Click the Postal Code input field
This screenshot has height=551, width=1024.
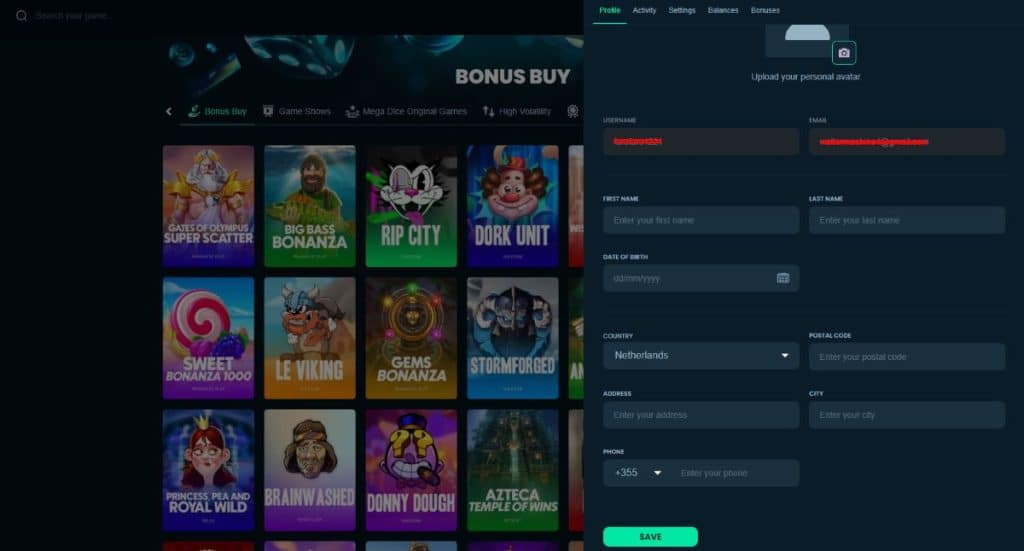[x=906, y=356]
